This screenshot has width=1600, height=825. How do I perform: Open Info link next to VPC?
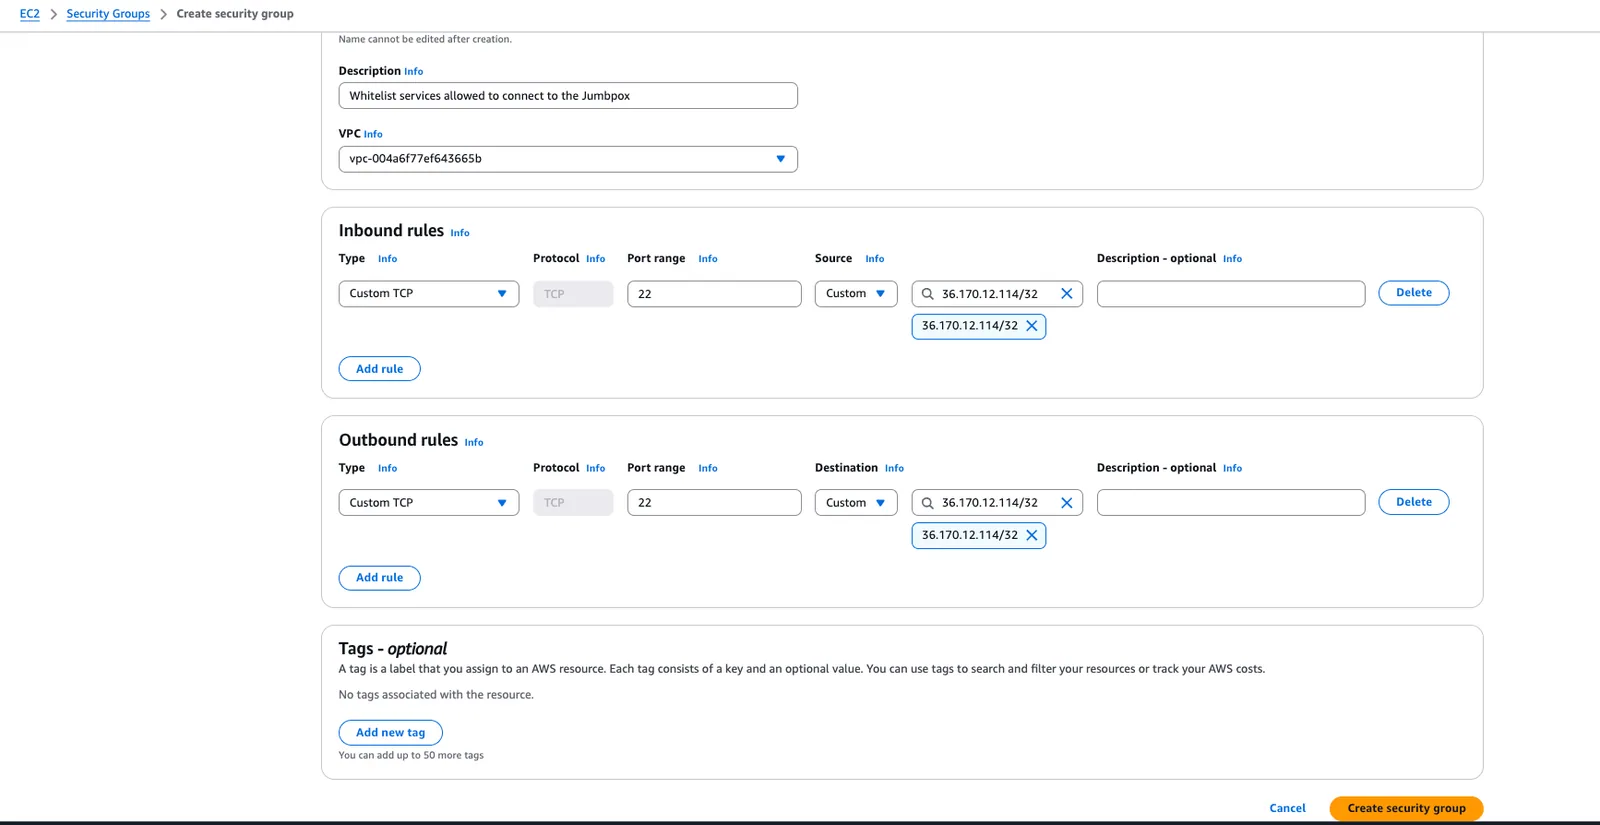coord(373,134)
